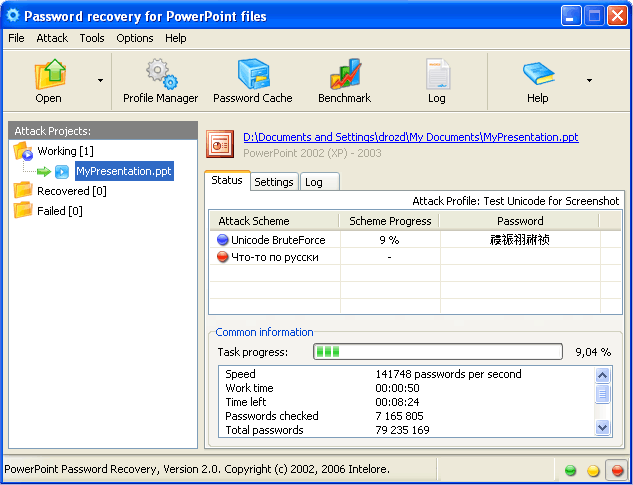
Task: Select the Unicode BruteForce scheme row
Action: click(x=415, y=240)
